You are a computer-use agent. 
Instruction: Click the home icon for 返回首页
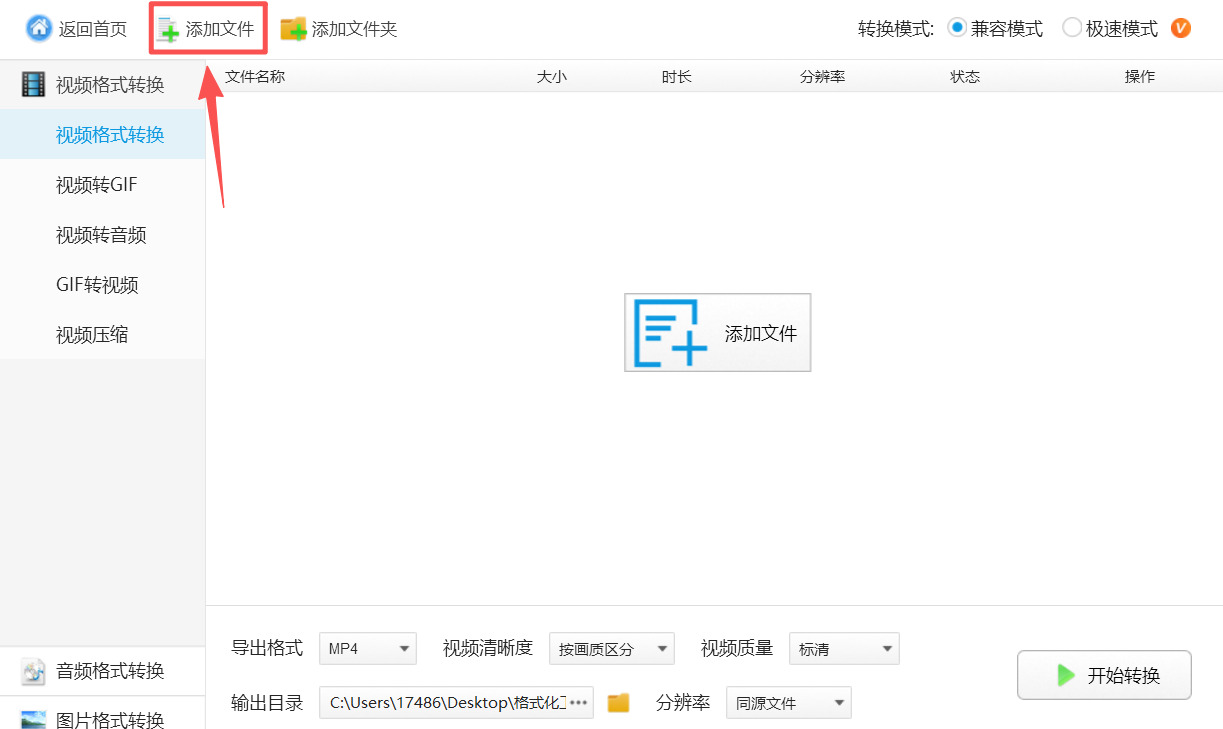click(x=39, y=28)
